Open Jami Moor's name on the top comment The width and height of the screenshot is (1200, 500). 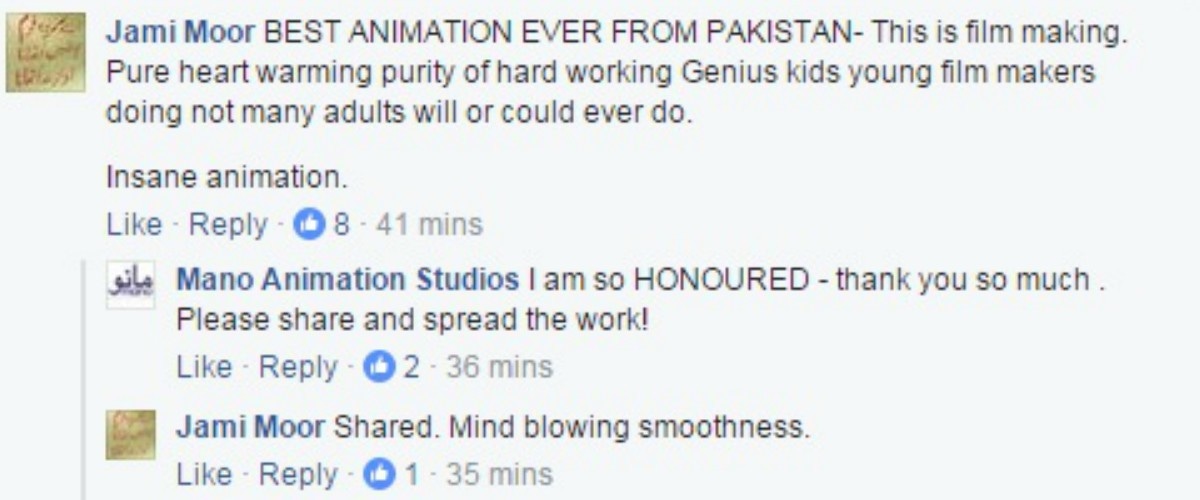tap(181, 33)
